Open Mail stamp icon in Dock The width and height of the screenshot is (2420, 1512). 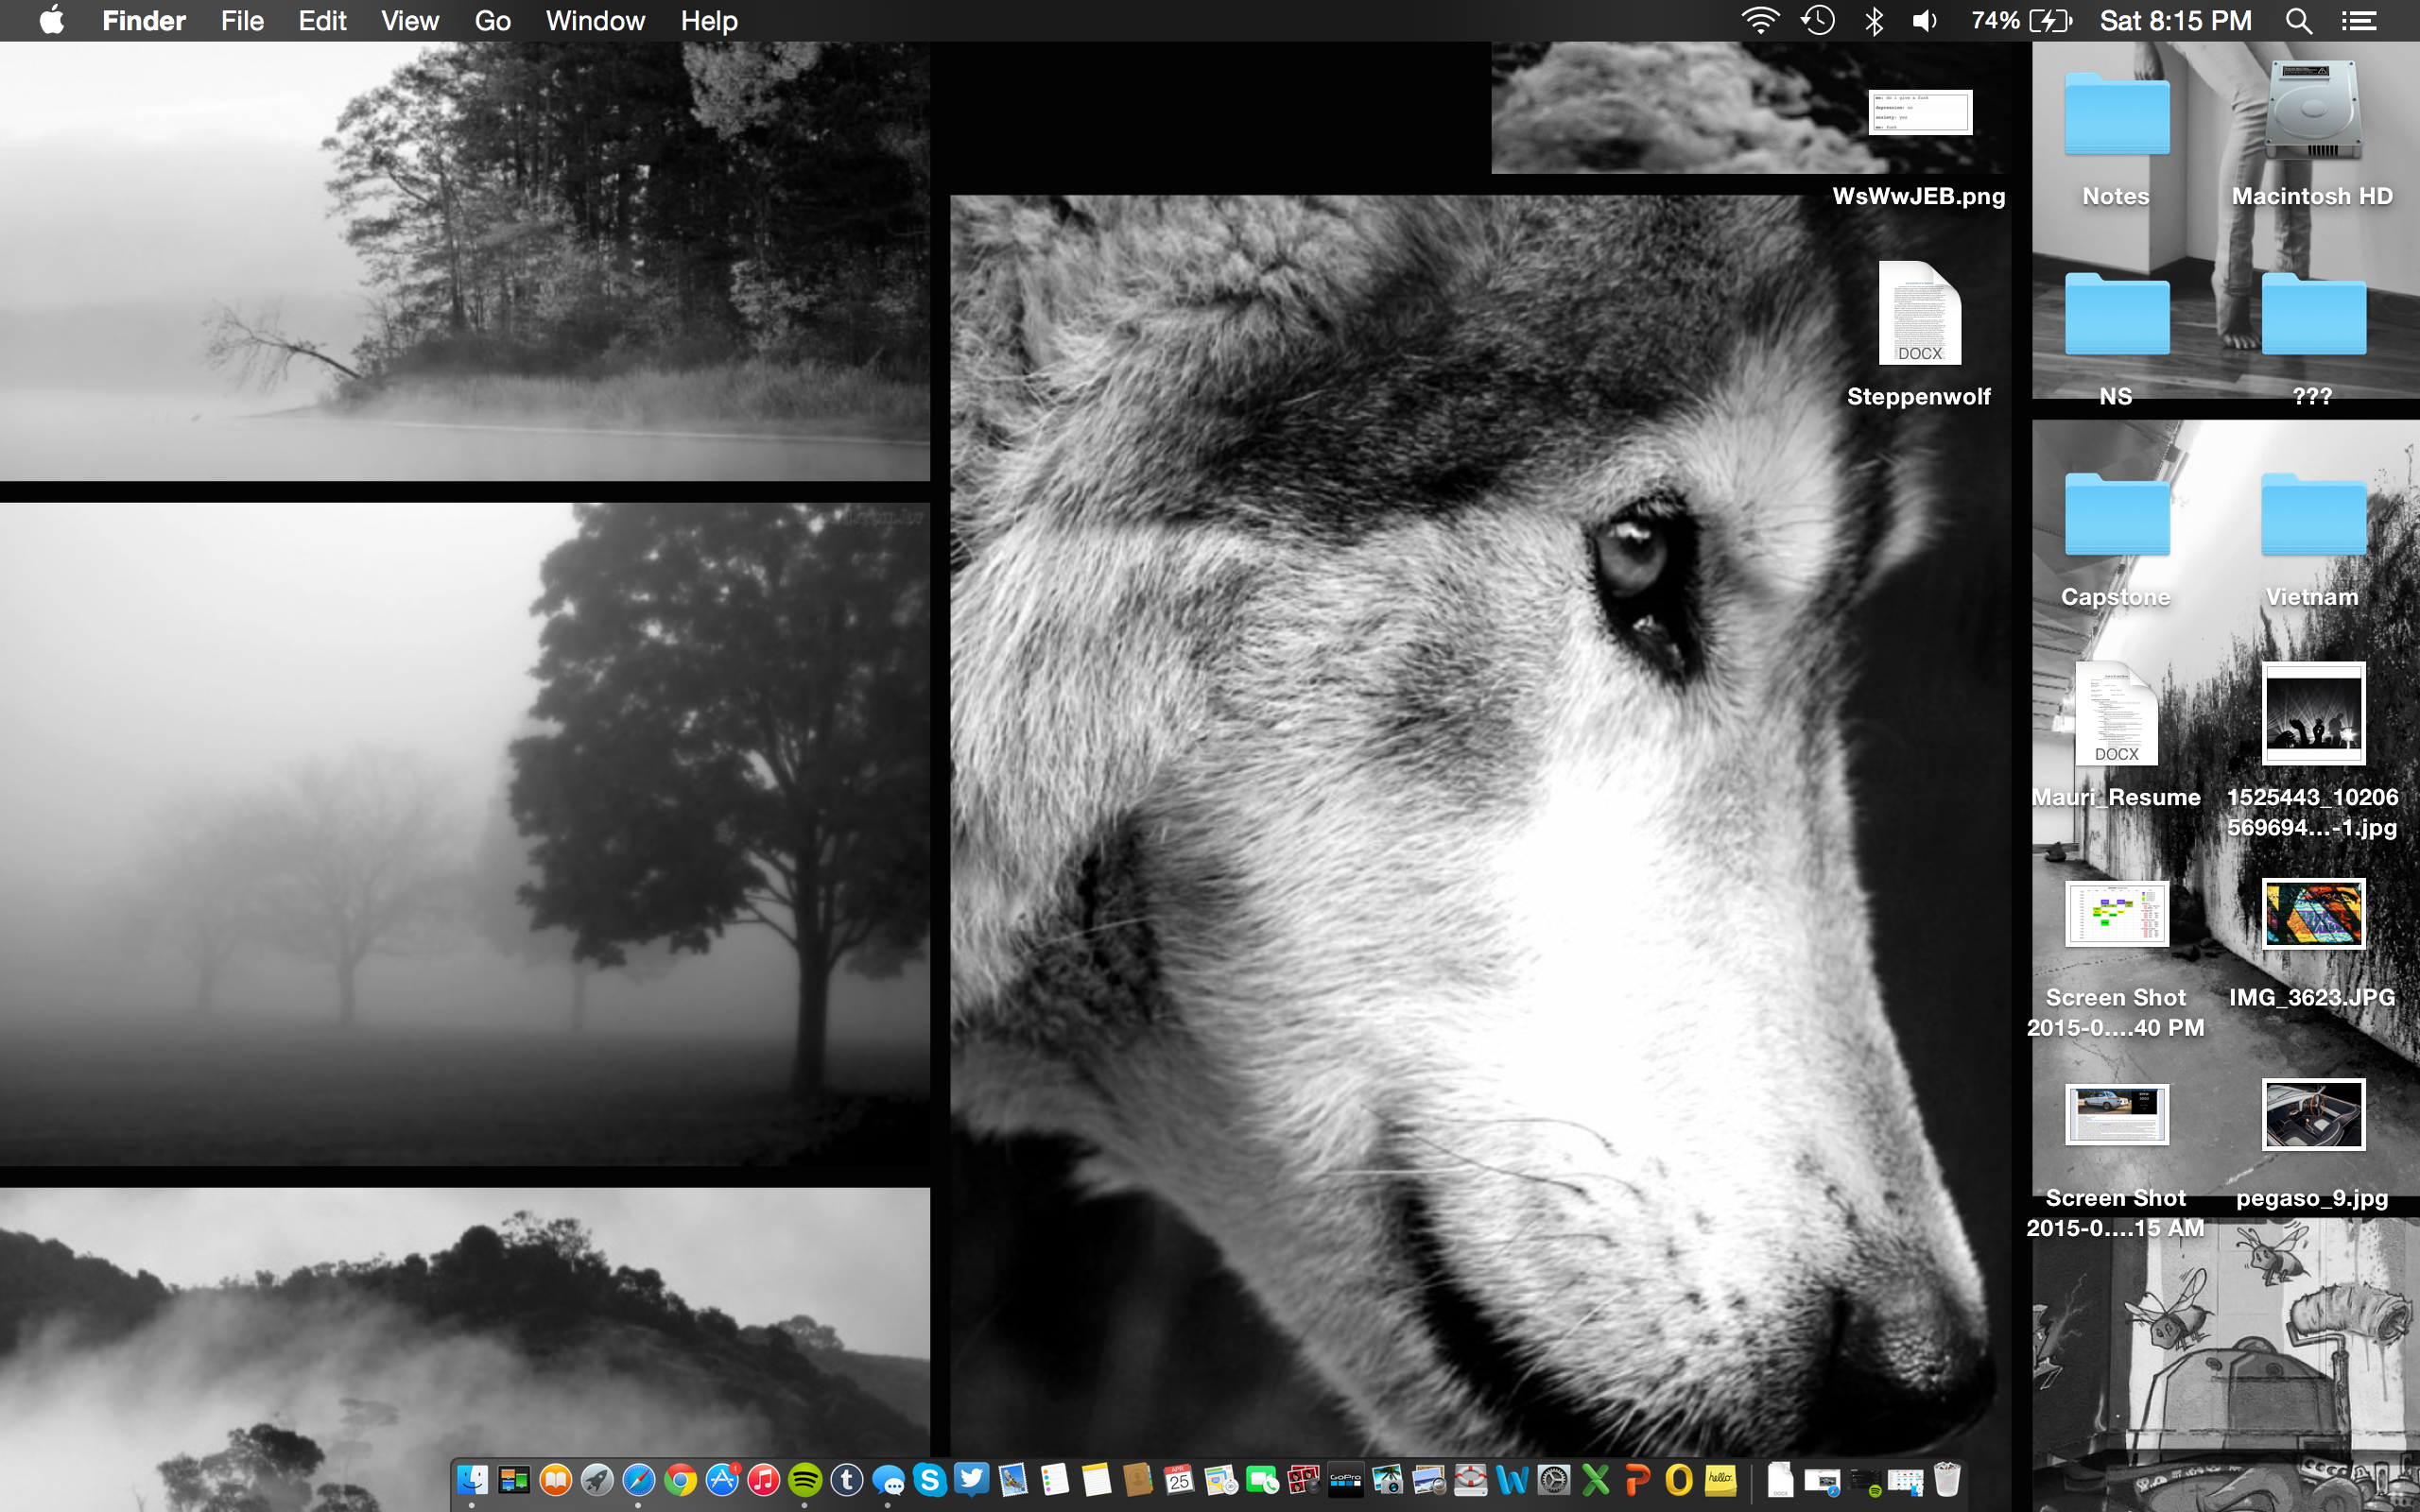(1013, 1479)
